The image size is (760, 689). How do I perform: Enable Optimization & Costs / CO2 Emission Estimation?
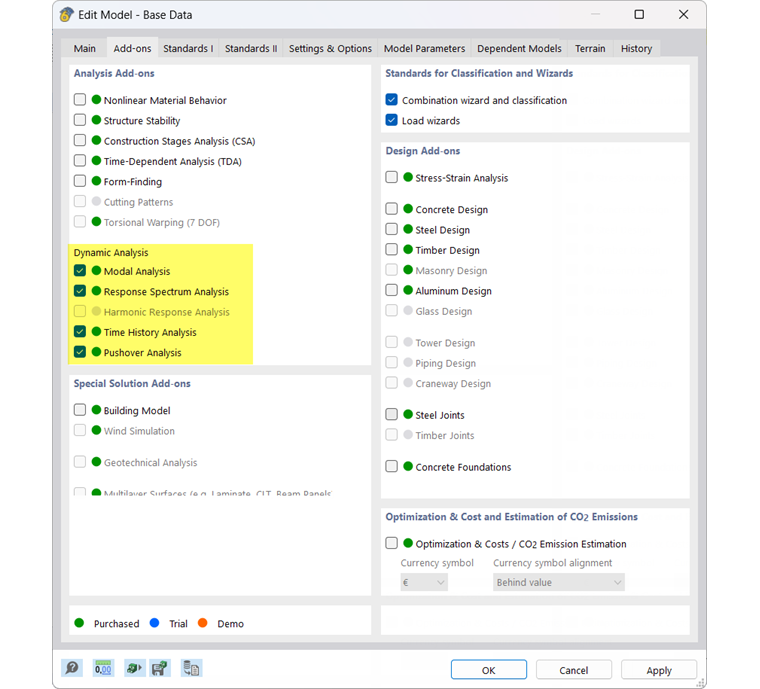[x=392, y=543]
